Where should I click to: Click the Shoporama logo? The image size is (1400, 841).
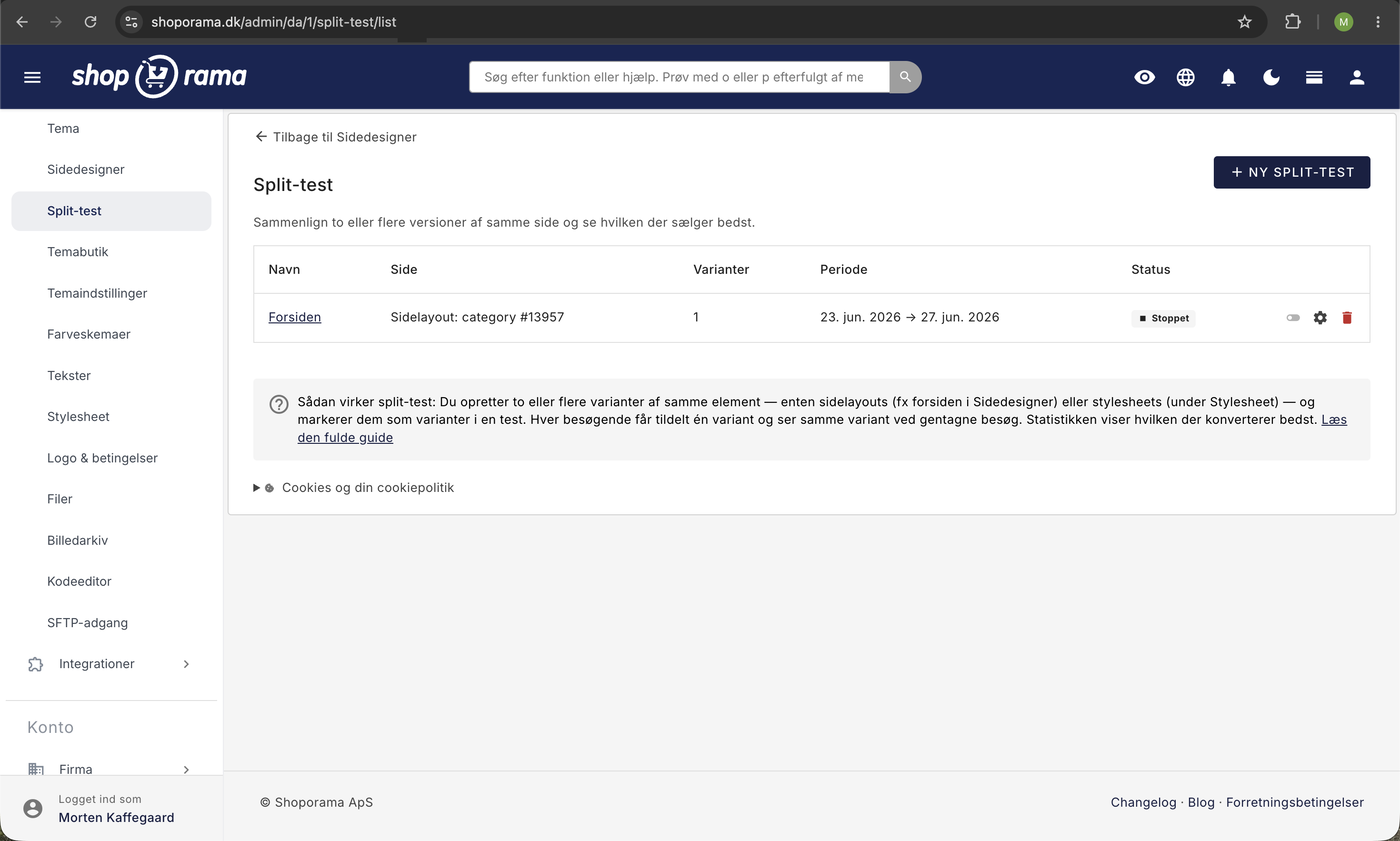[159, 76]
